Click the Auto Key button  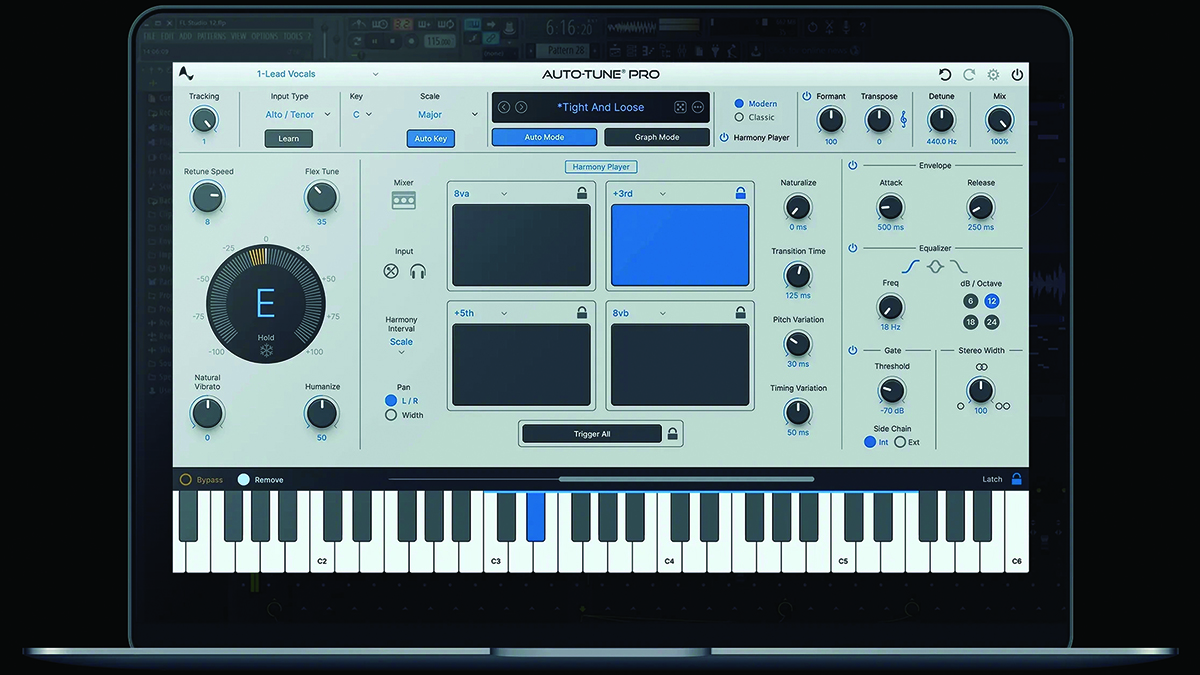(x=431, y=139)
